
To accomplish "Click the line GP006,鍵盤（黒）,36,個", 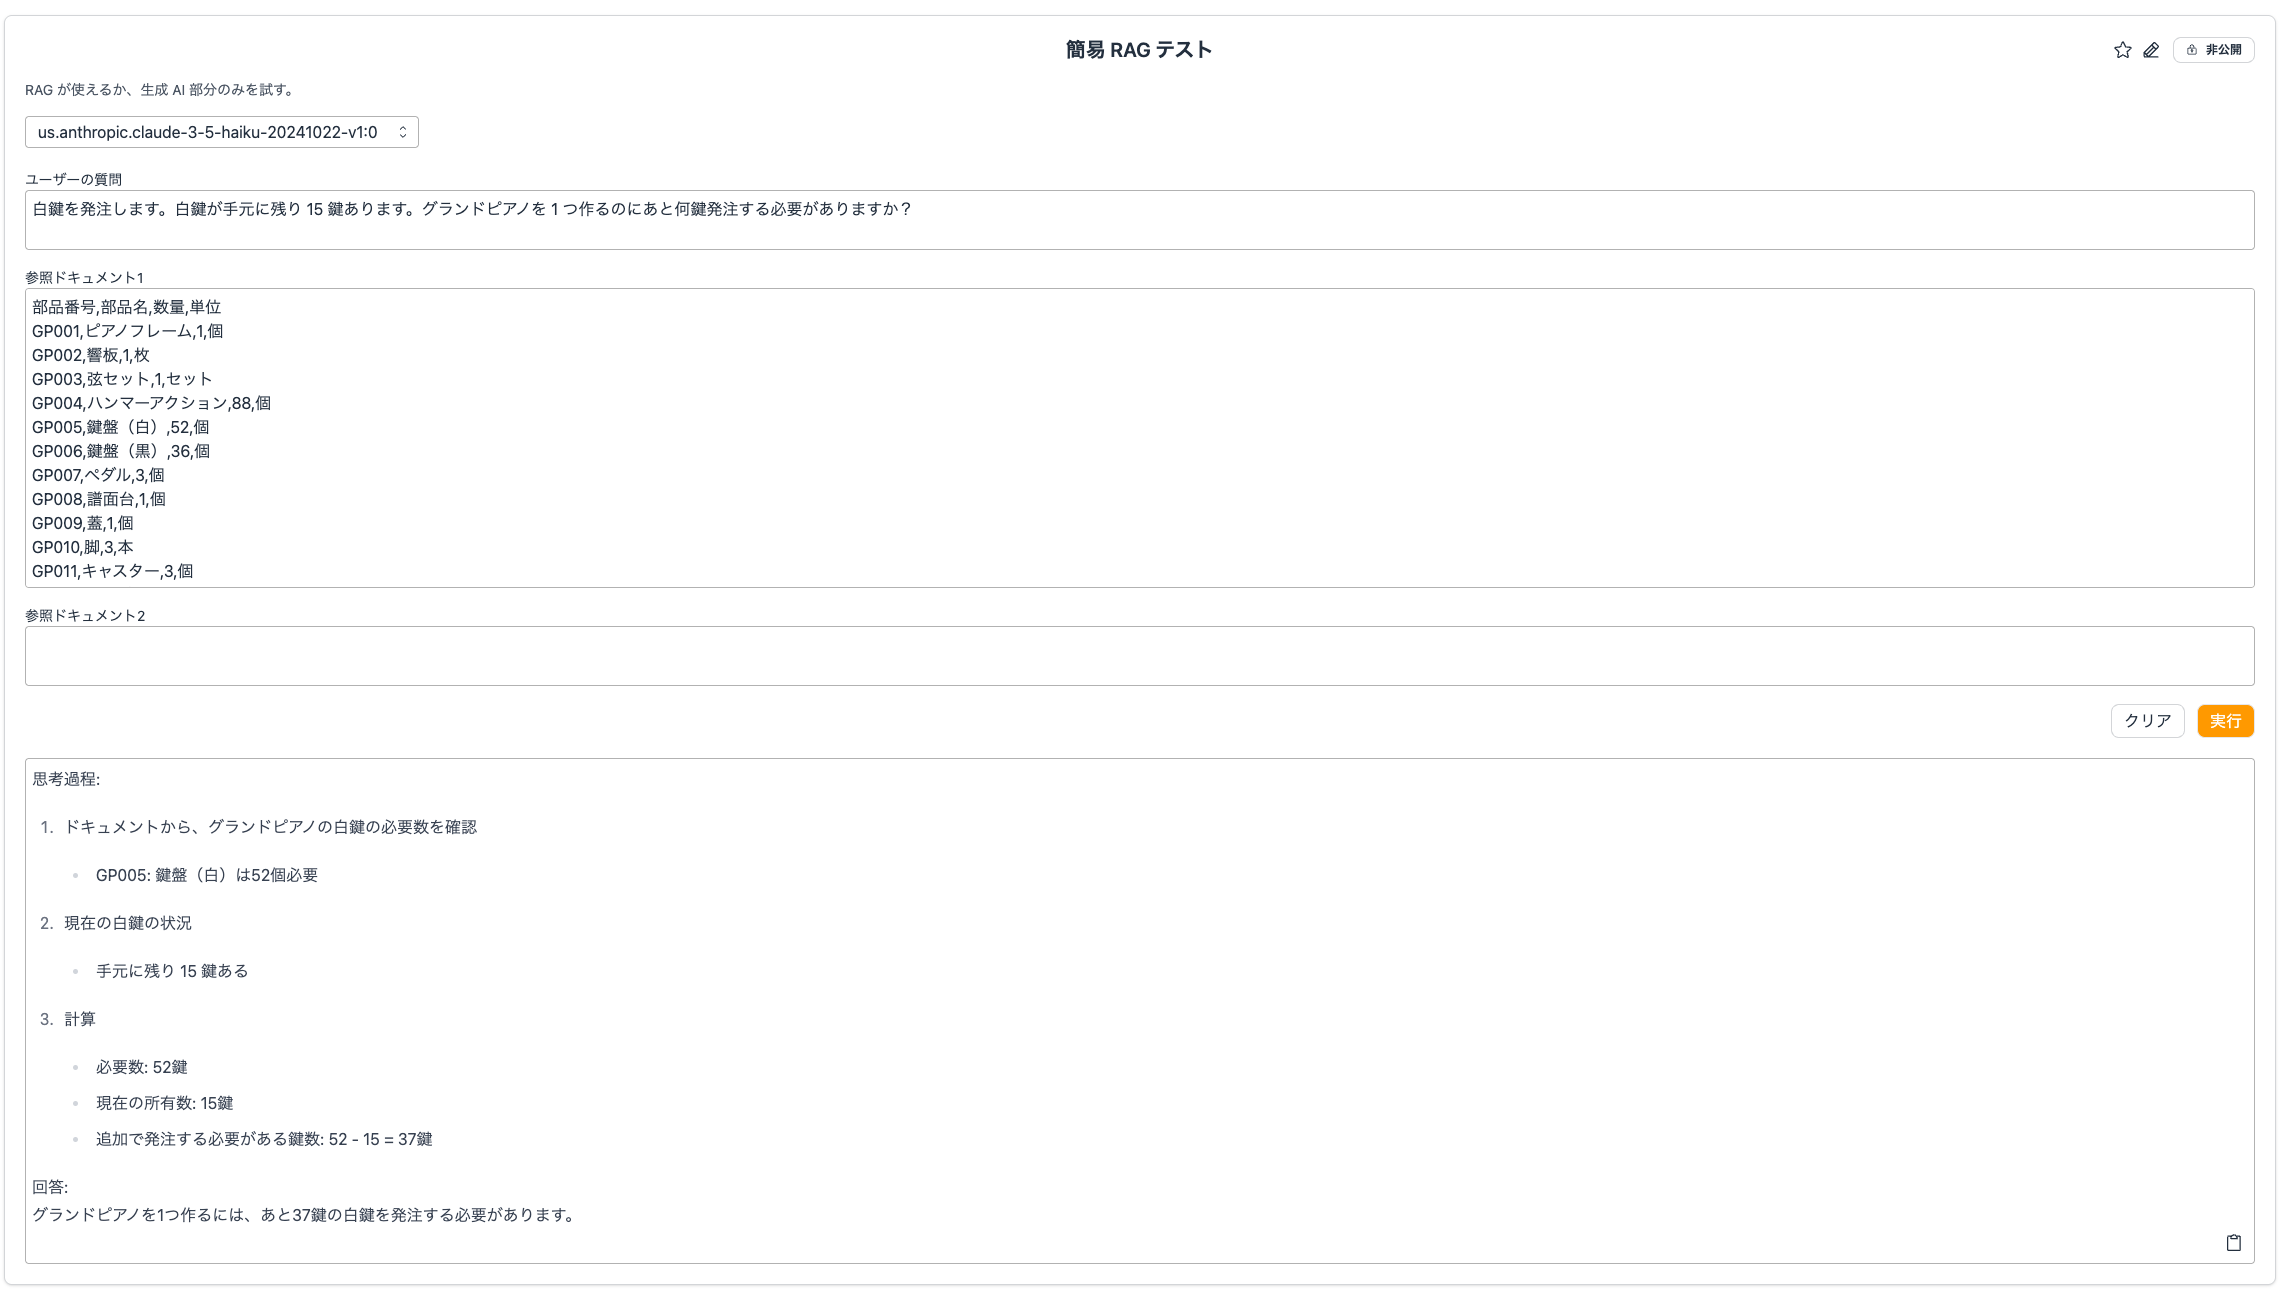I will 121,451.
